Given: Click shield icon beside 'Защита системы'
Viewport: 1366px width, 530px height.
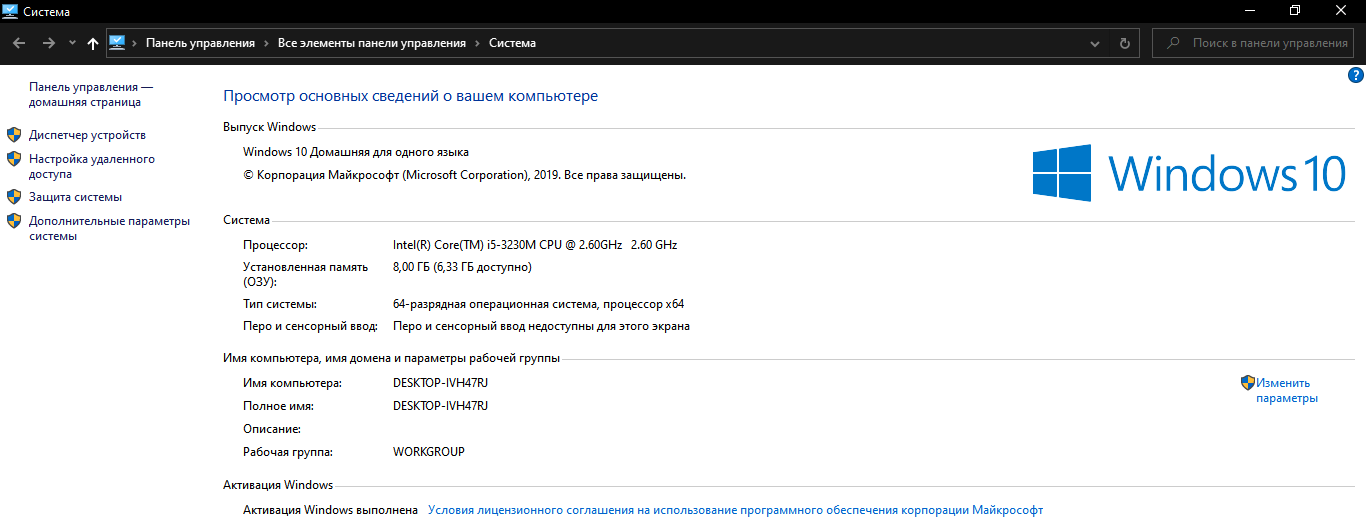Looking at the screenshot, I should point(14,196).
